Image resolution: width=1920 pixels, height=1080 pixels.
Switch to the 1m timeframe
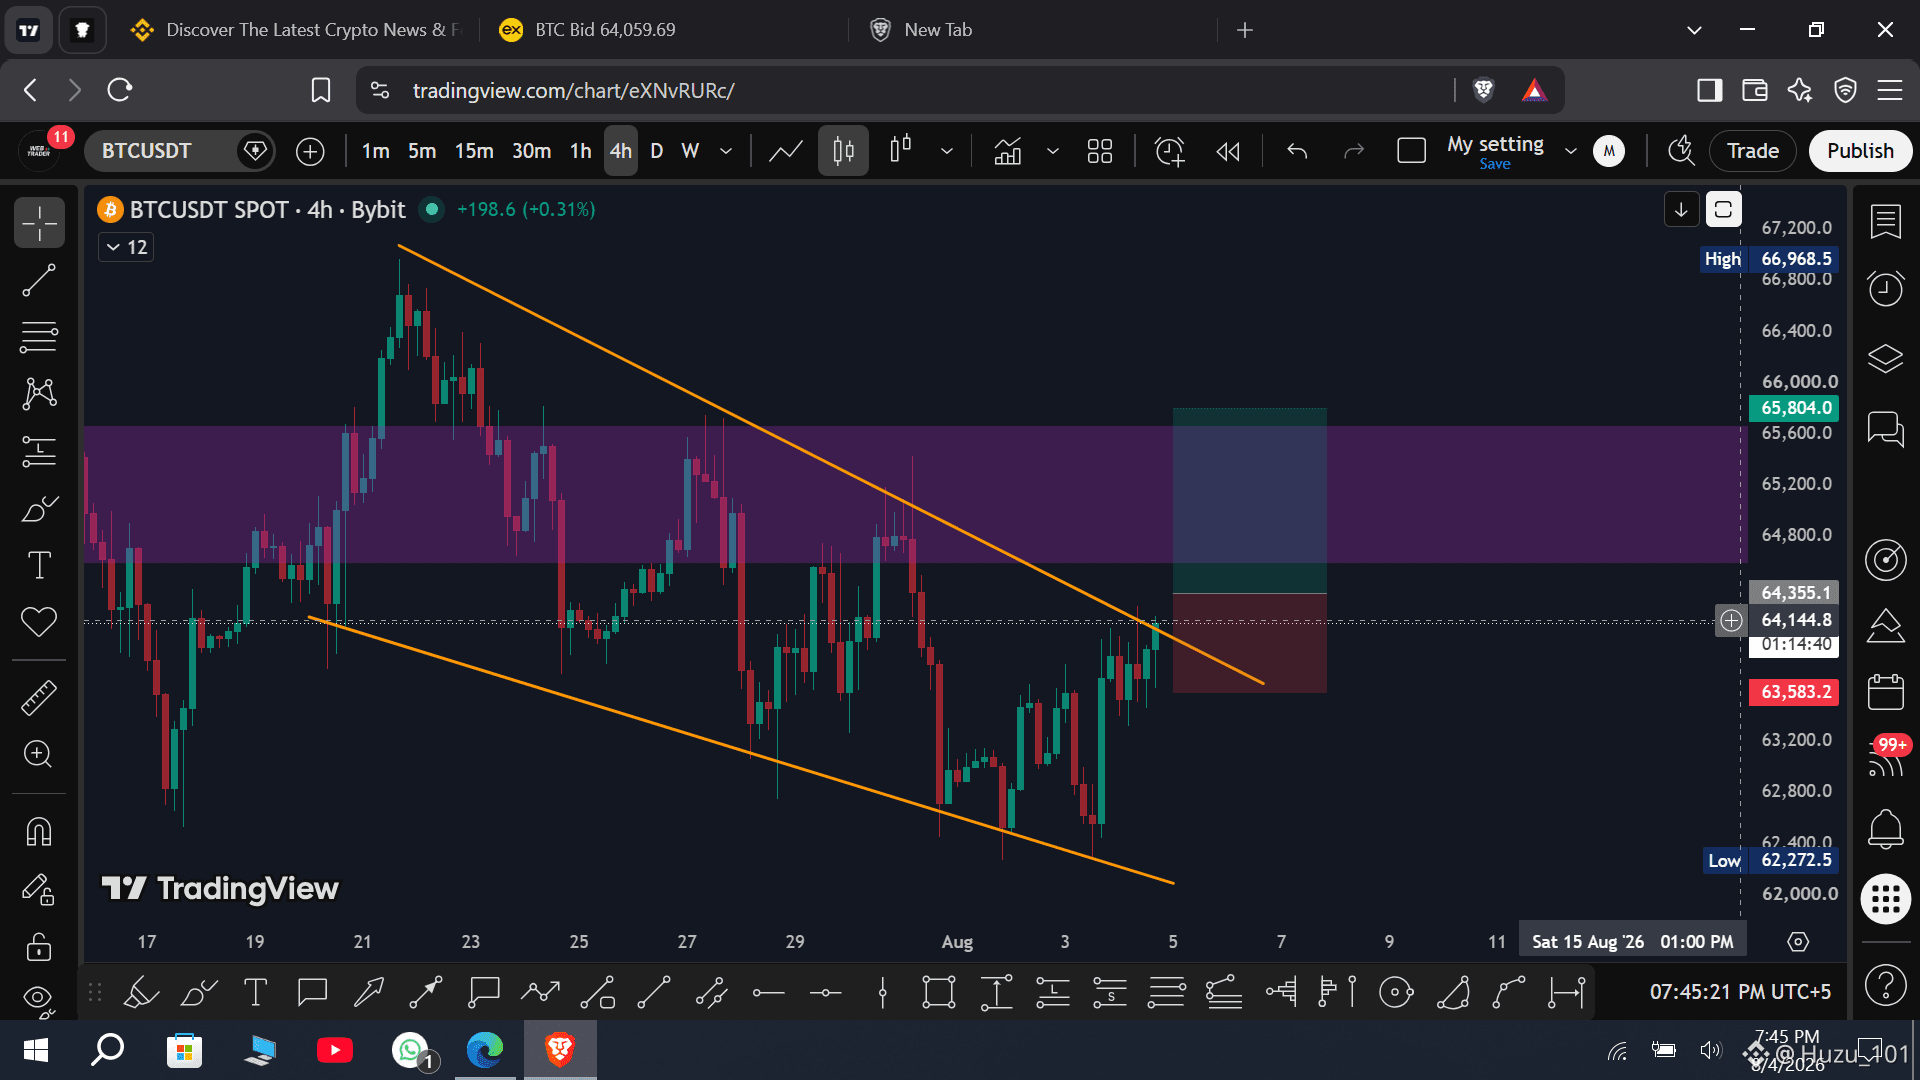(375, 151)
